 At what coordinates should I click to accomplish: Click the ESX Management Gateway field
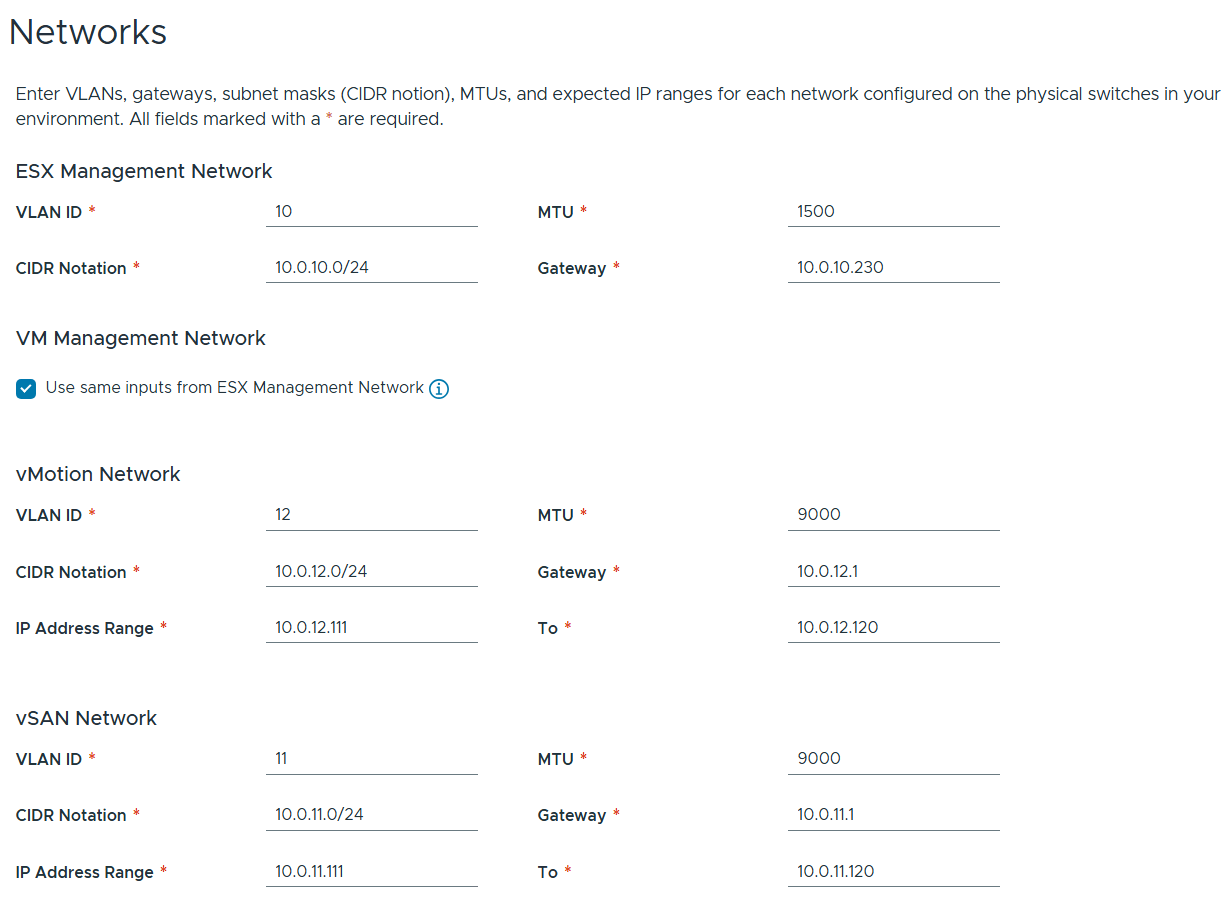893,268
